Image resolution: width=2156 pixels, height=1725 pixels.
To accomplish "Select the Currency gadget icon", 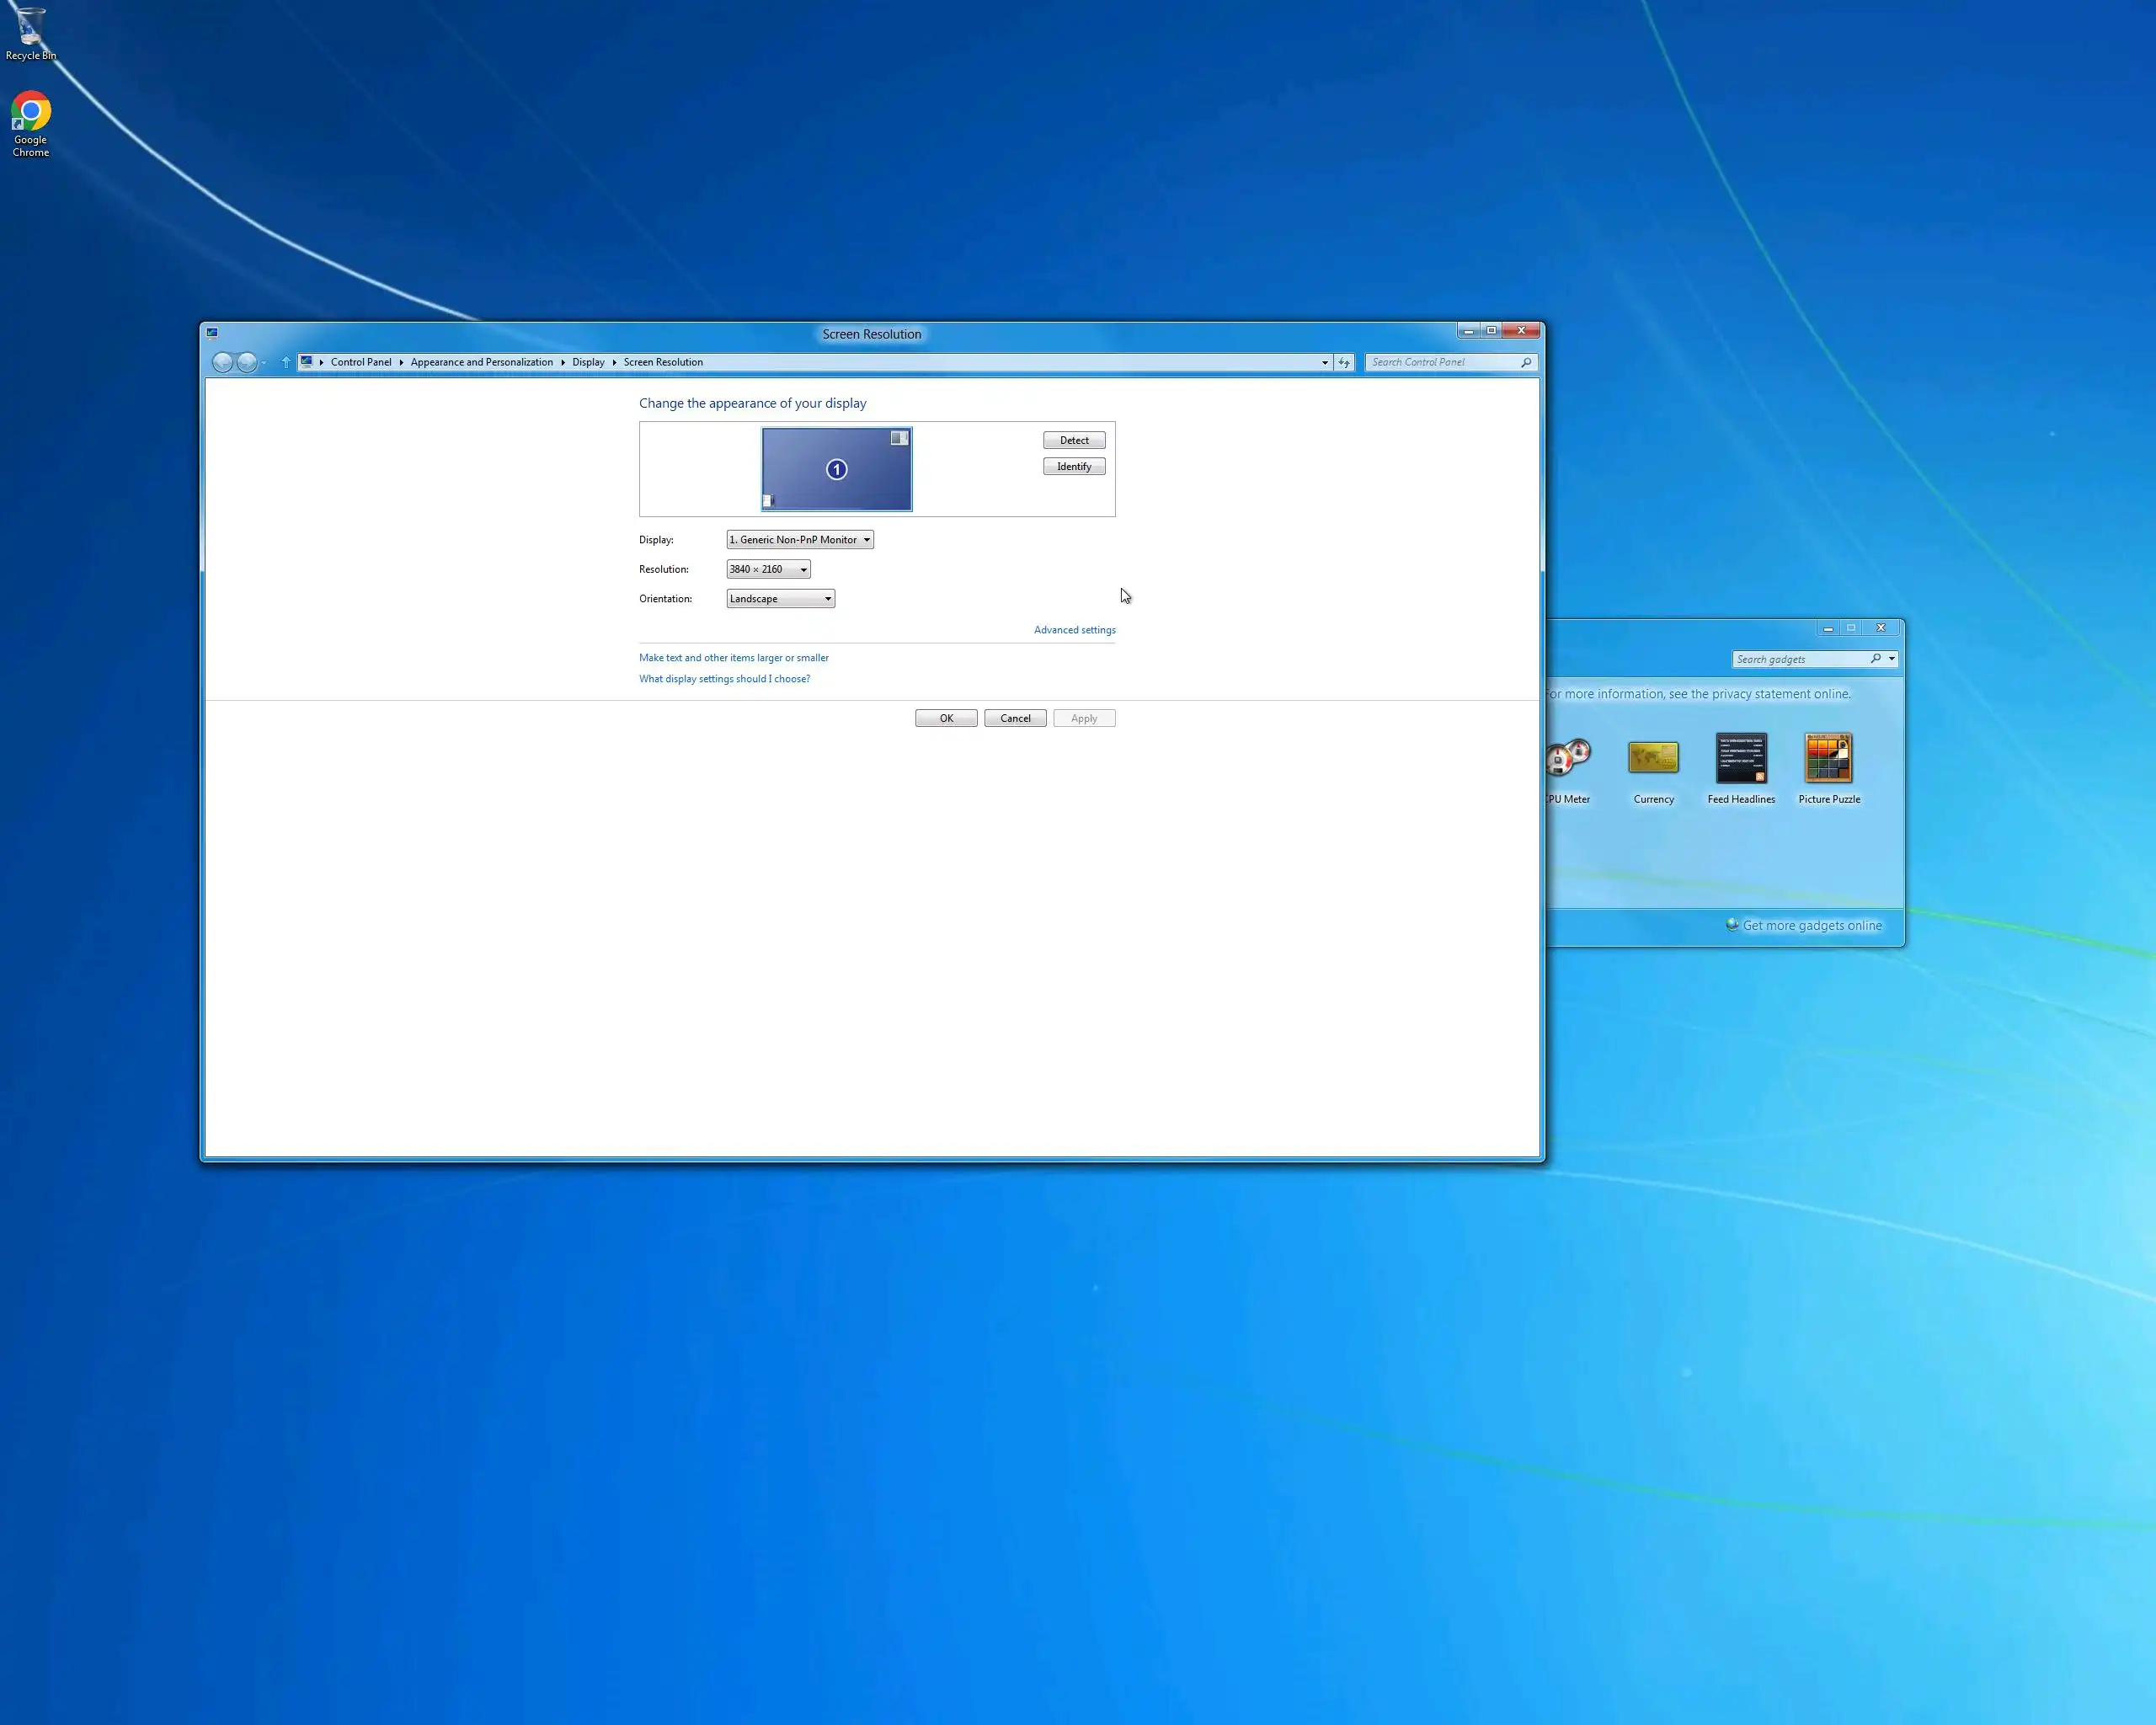I will pyautogui.click(x=1653, y=759).
